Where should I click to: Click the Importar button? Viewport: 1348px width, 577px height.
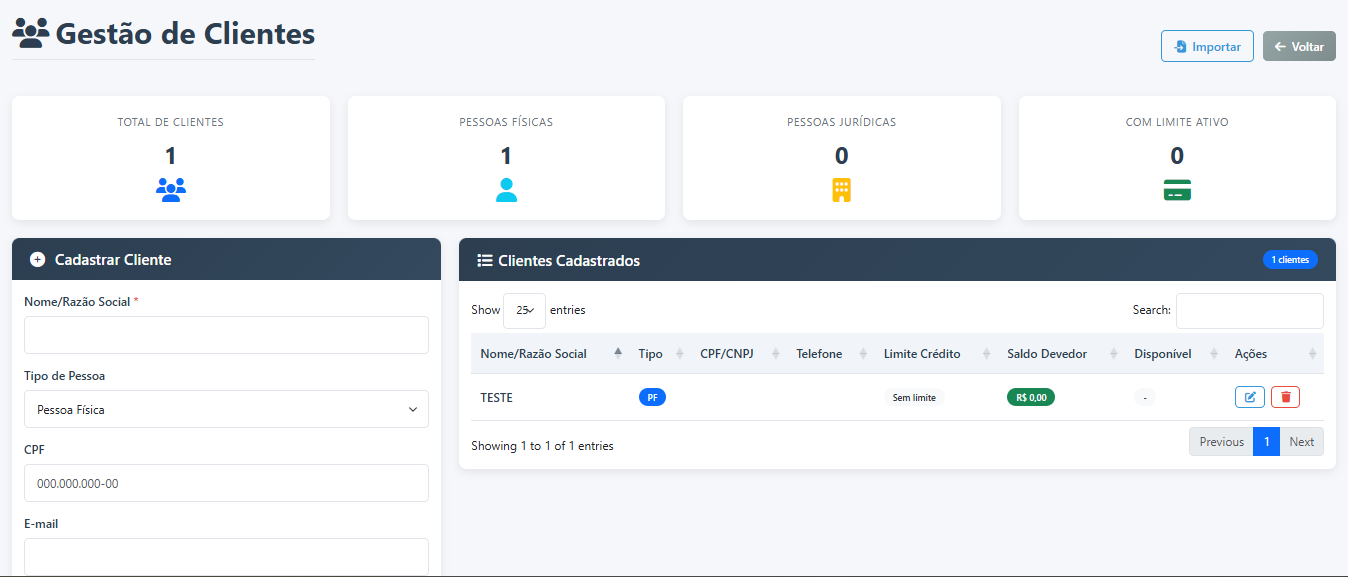[1207, 47]
